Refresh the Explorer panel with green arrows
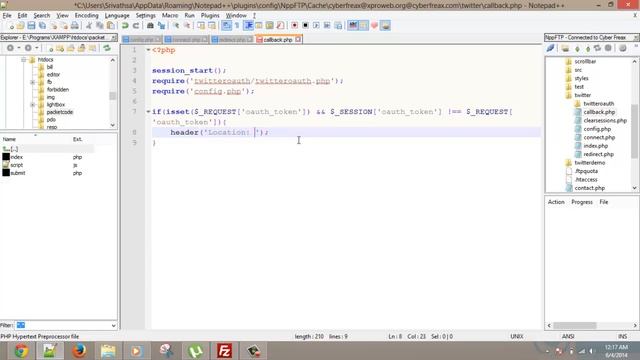 click(107, 48)
